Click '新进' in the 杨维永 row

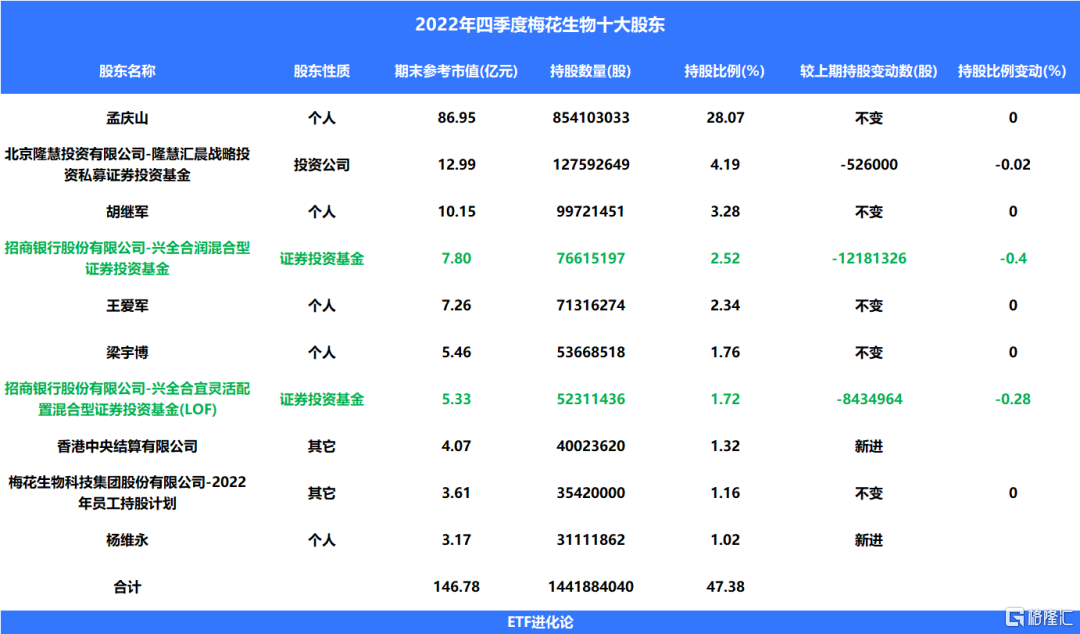869,540
